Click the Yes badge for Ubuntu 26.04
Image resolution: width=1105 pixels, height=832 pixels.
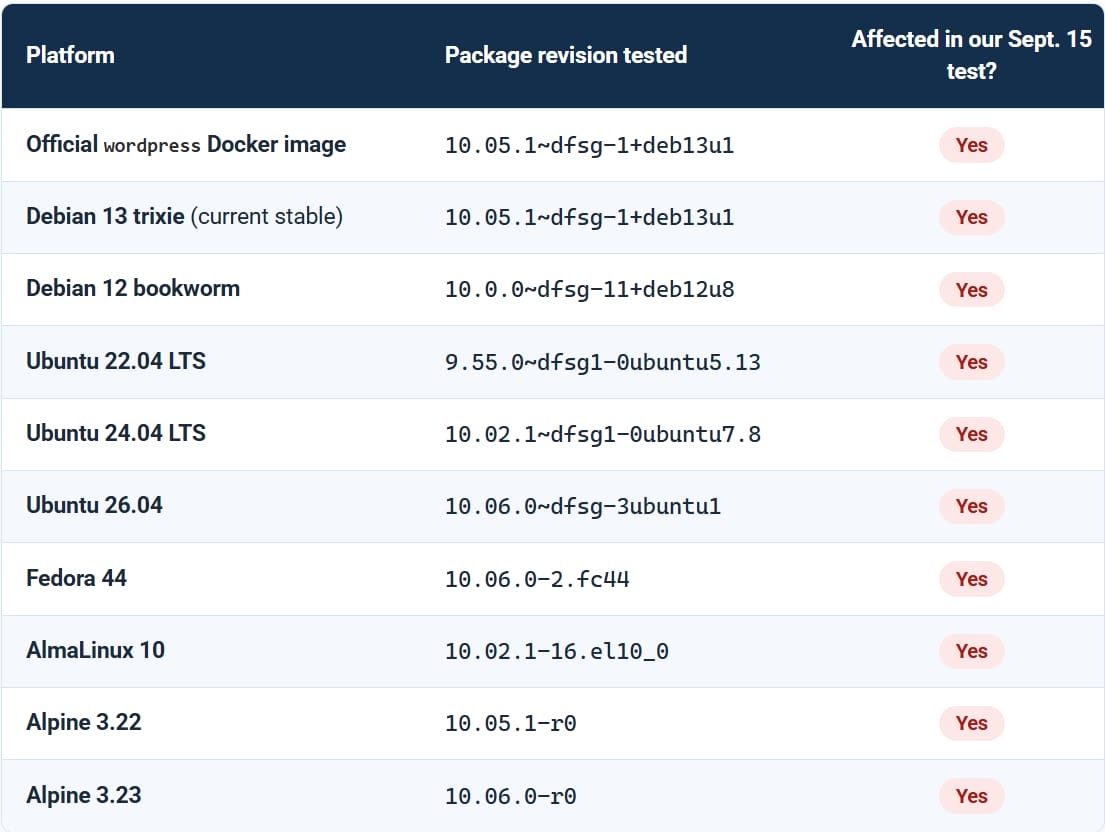point(971,507)
